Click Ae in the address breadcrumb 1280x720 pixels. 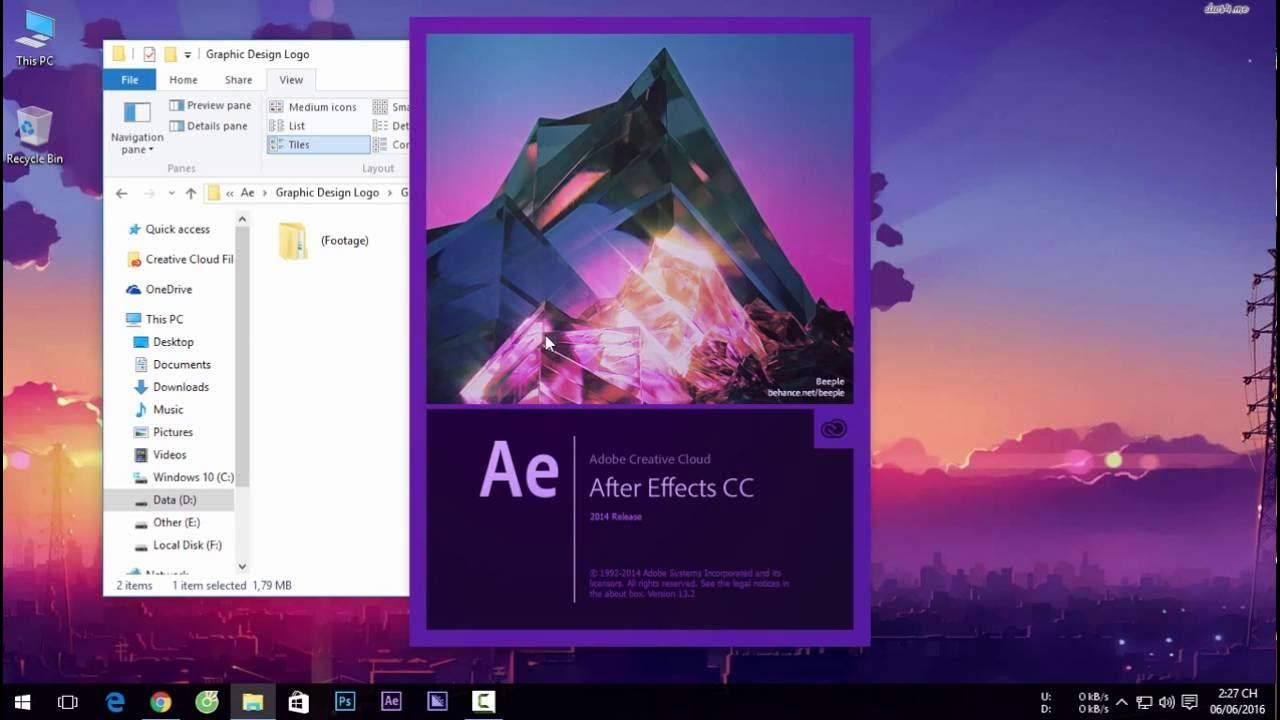(248, 193)
